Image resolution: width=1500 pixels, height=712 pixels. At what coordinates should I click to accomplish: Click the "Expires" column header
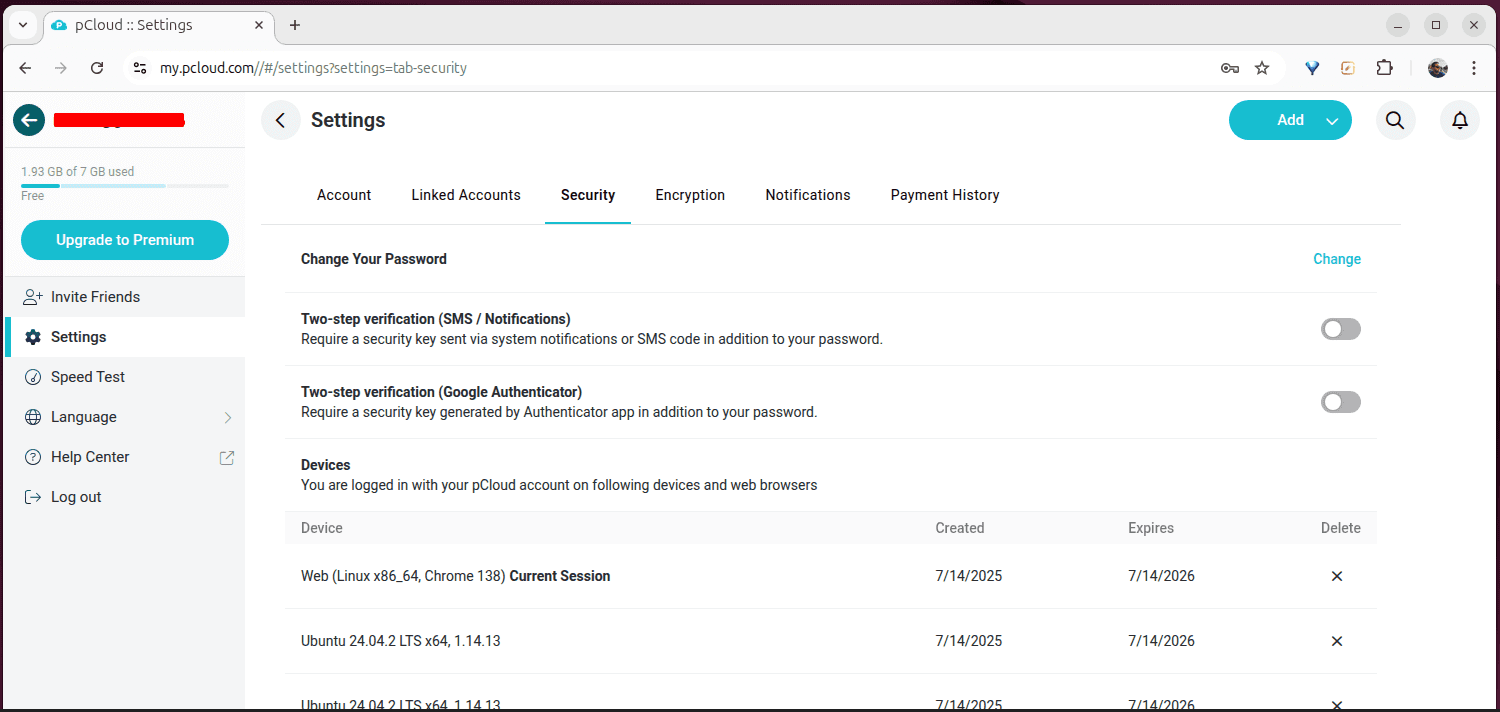click(x=1151, y=528)
